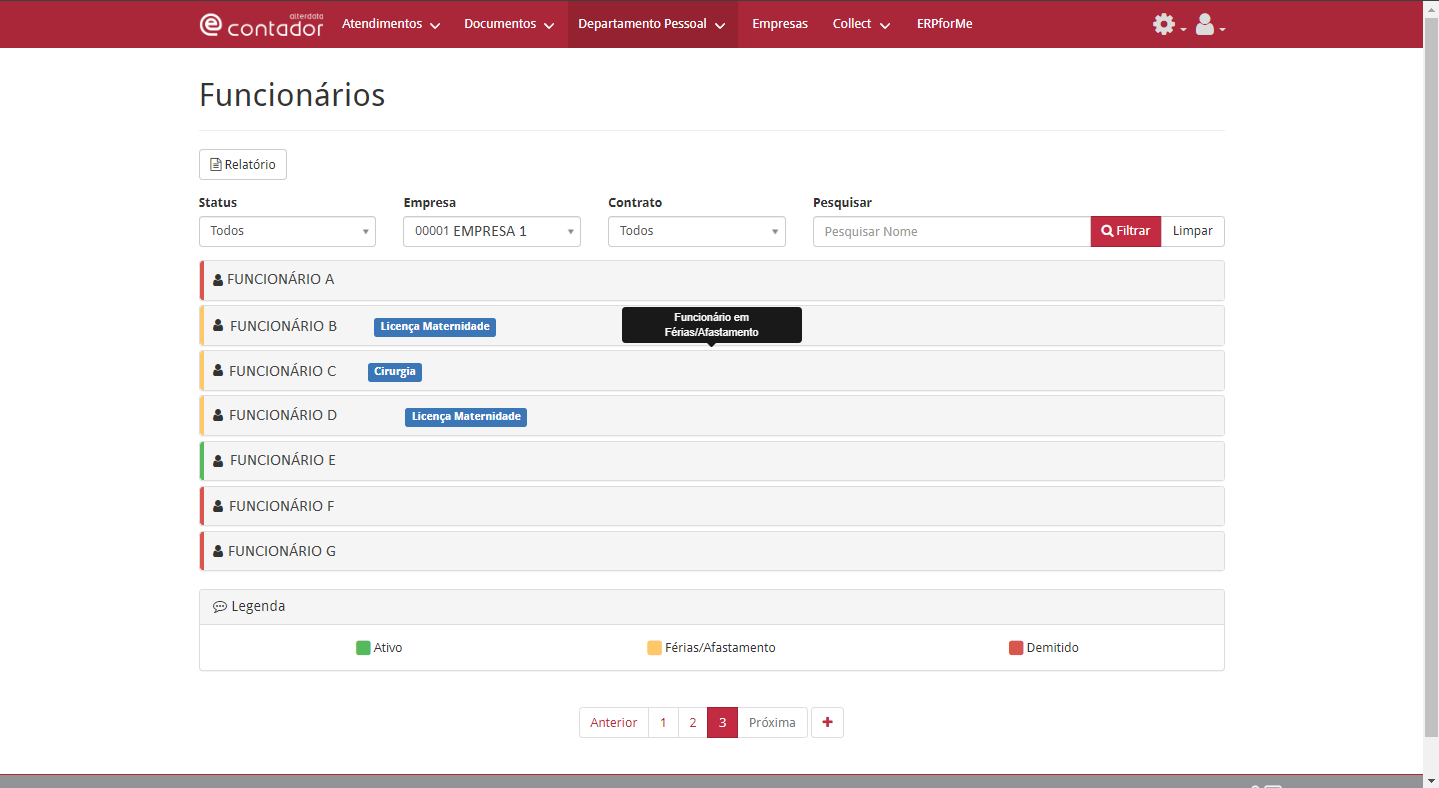This screenshot has height=788, width=1439.
Task: Click the Pesquisar Nome search field
Action: click(951, 231)
